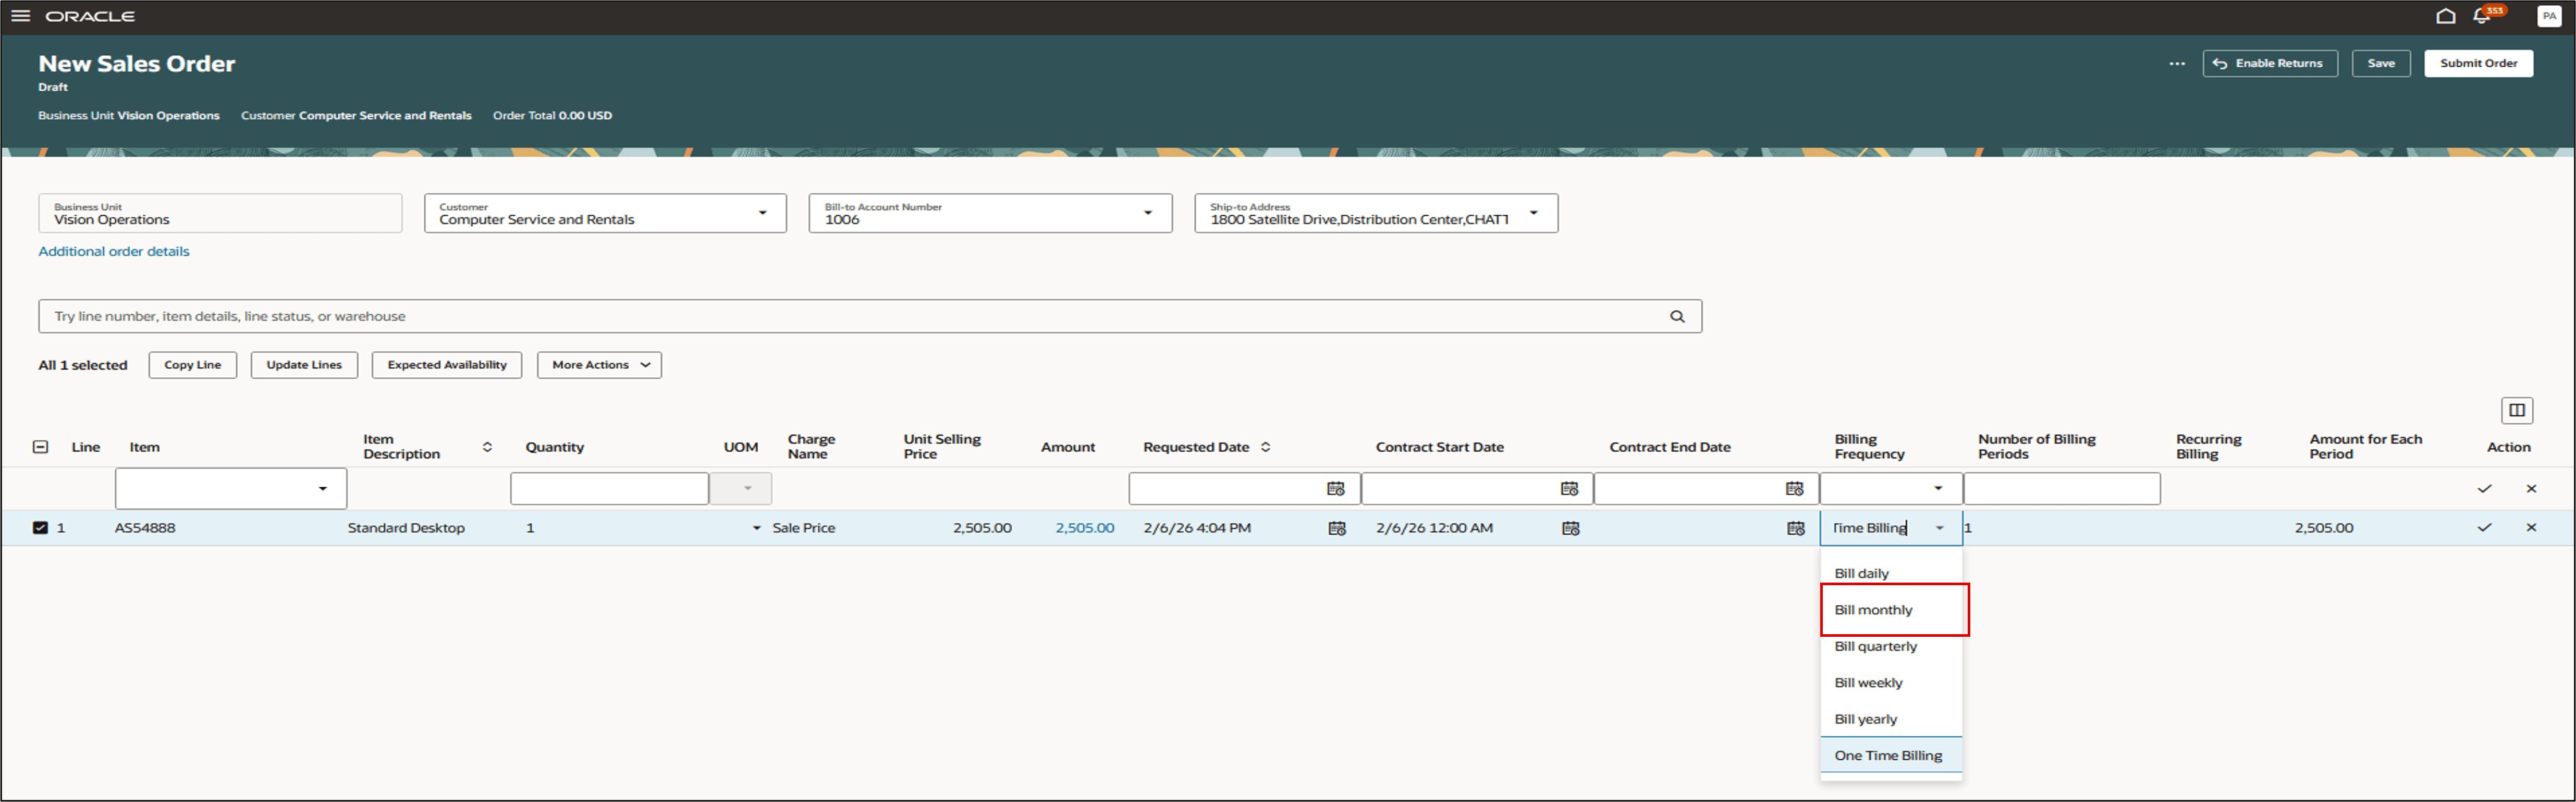Open the hamburger navigation menu
2576x802 pixels.
click(20, 16)
